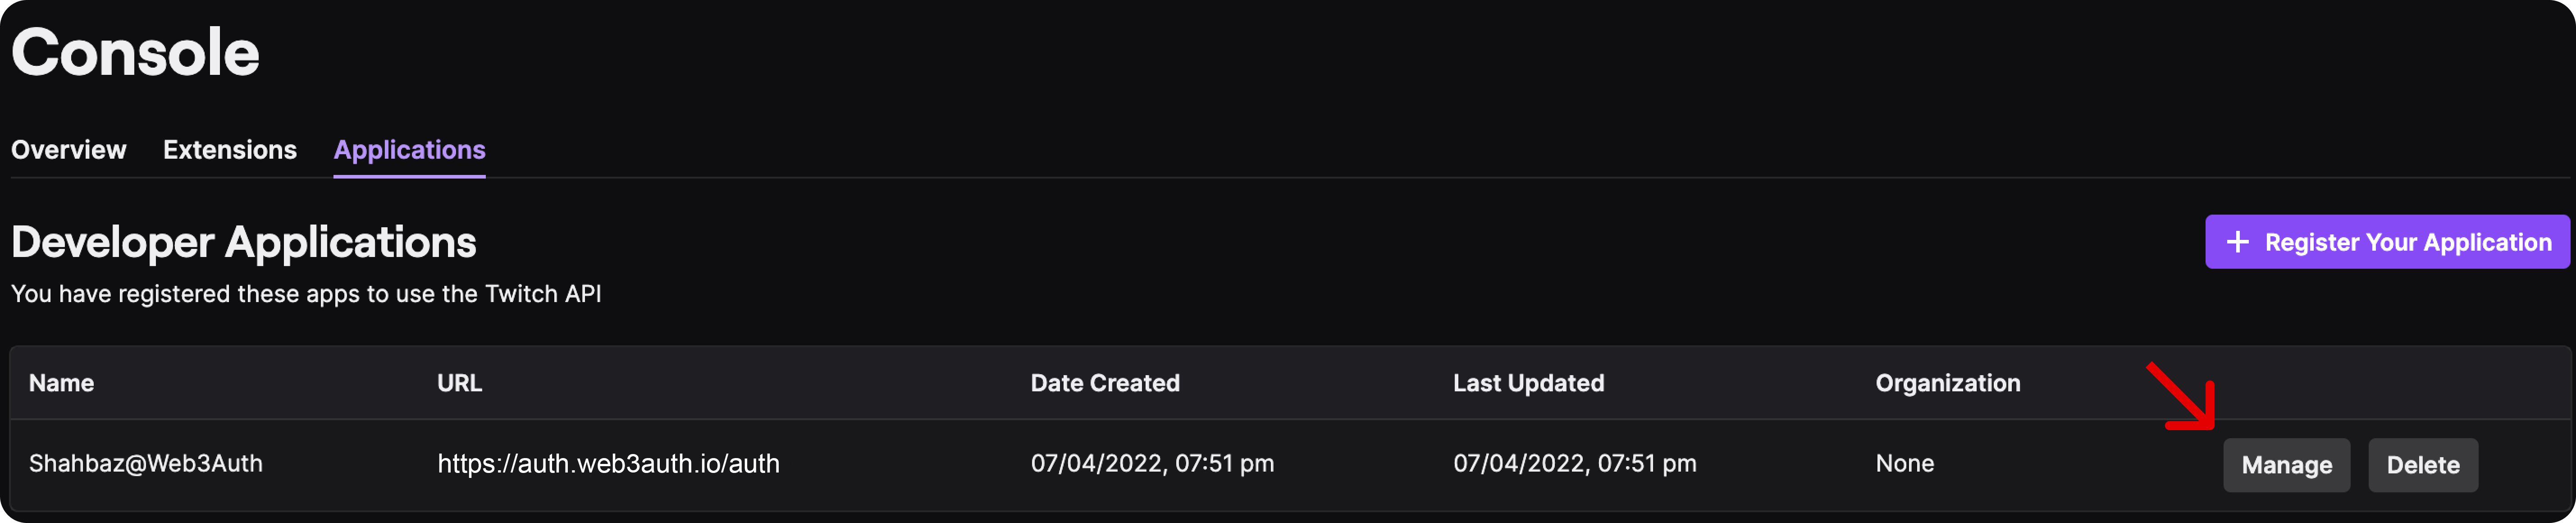Open the URL https://auth.web3auth.io/auth
Image resolution: width=2576 pixels, height=523 pixels.
608,463
